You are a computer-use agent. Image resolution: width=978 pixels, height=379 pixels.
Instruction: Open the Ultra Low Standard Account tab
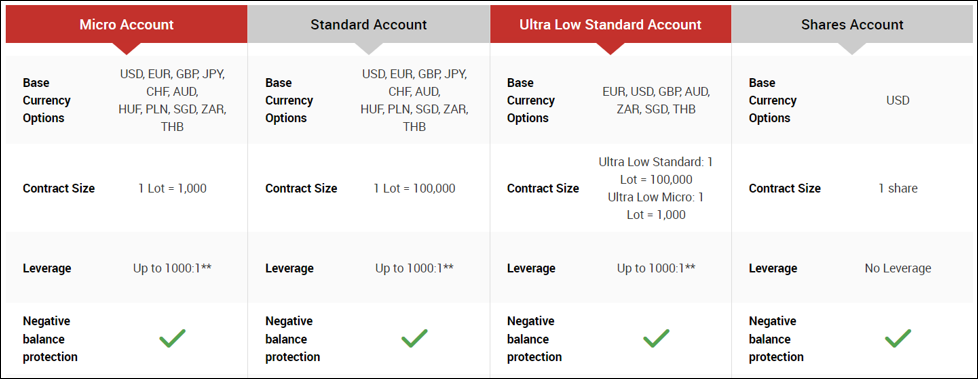pos(611,25)
